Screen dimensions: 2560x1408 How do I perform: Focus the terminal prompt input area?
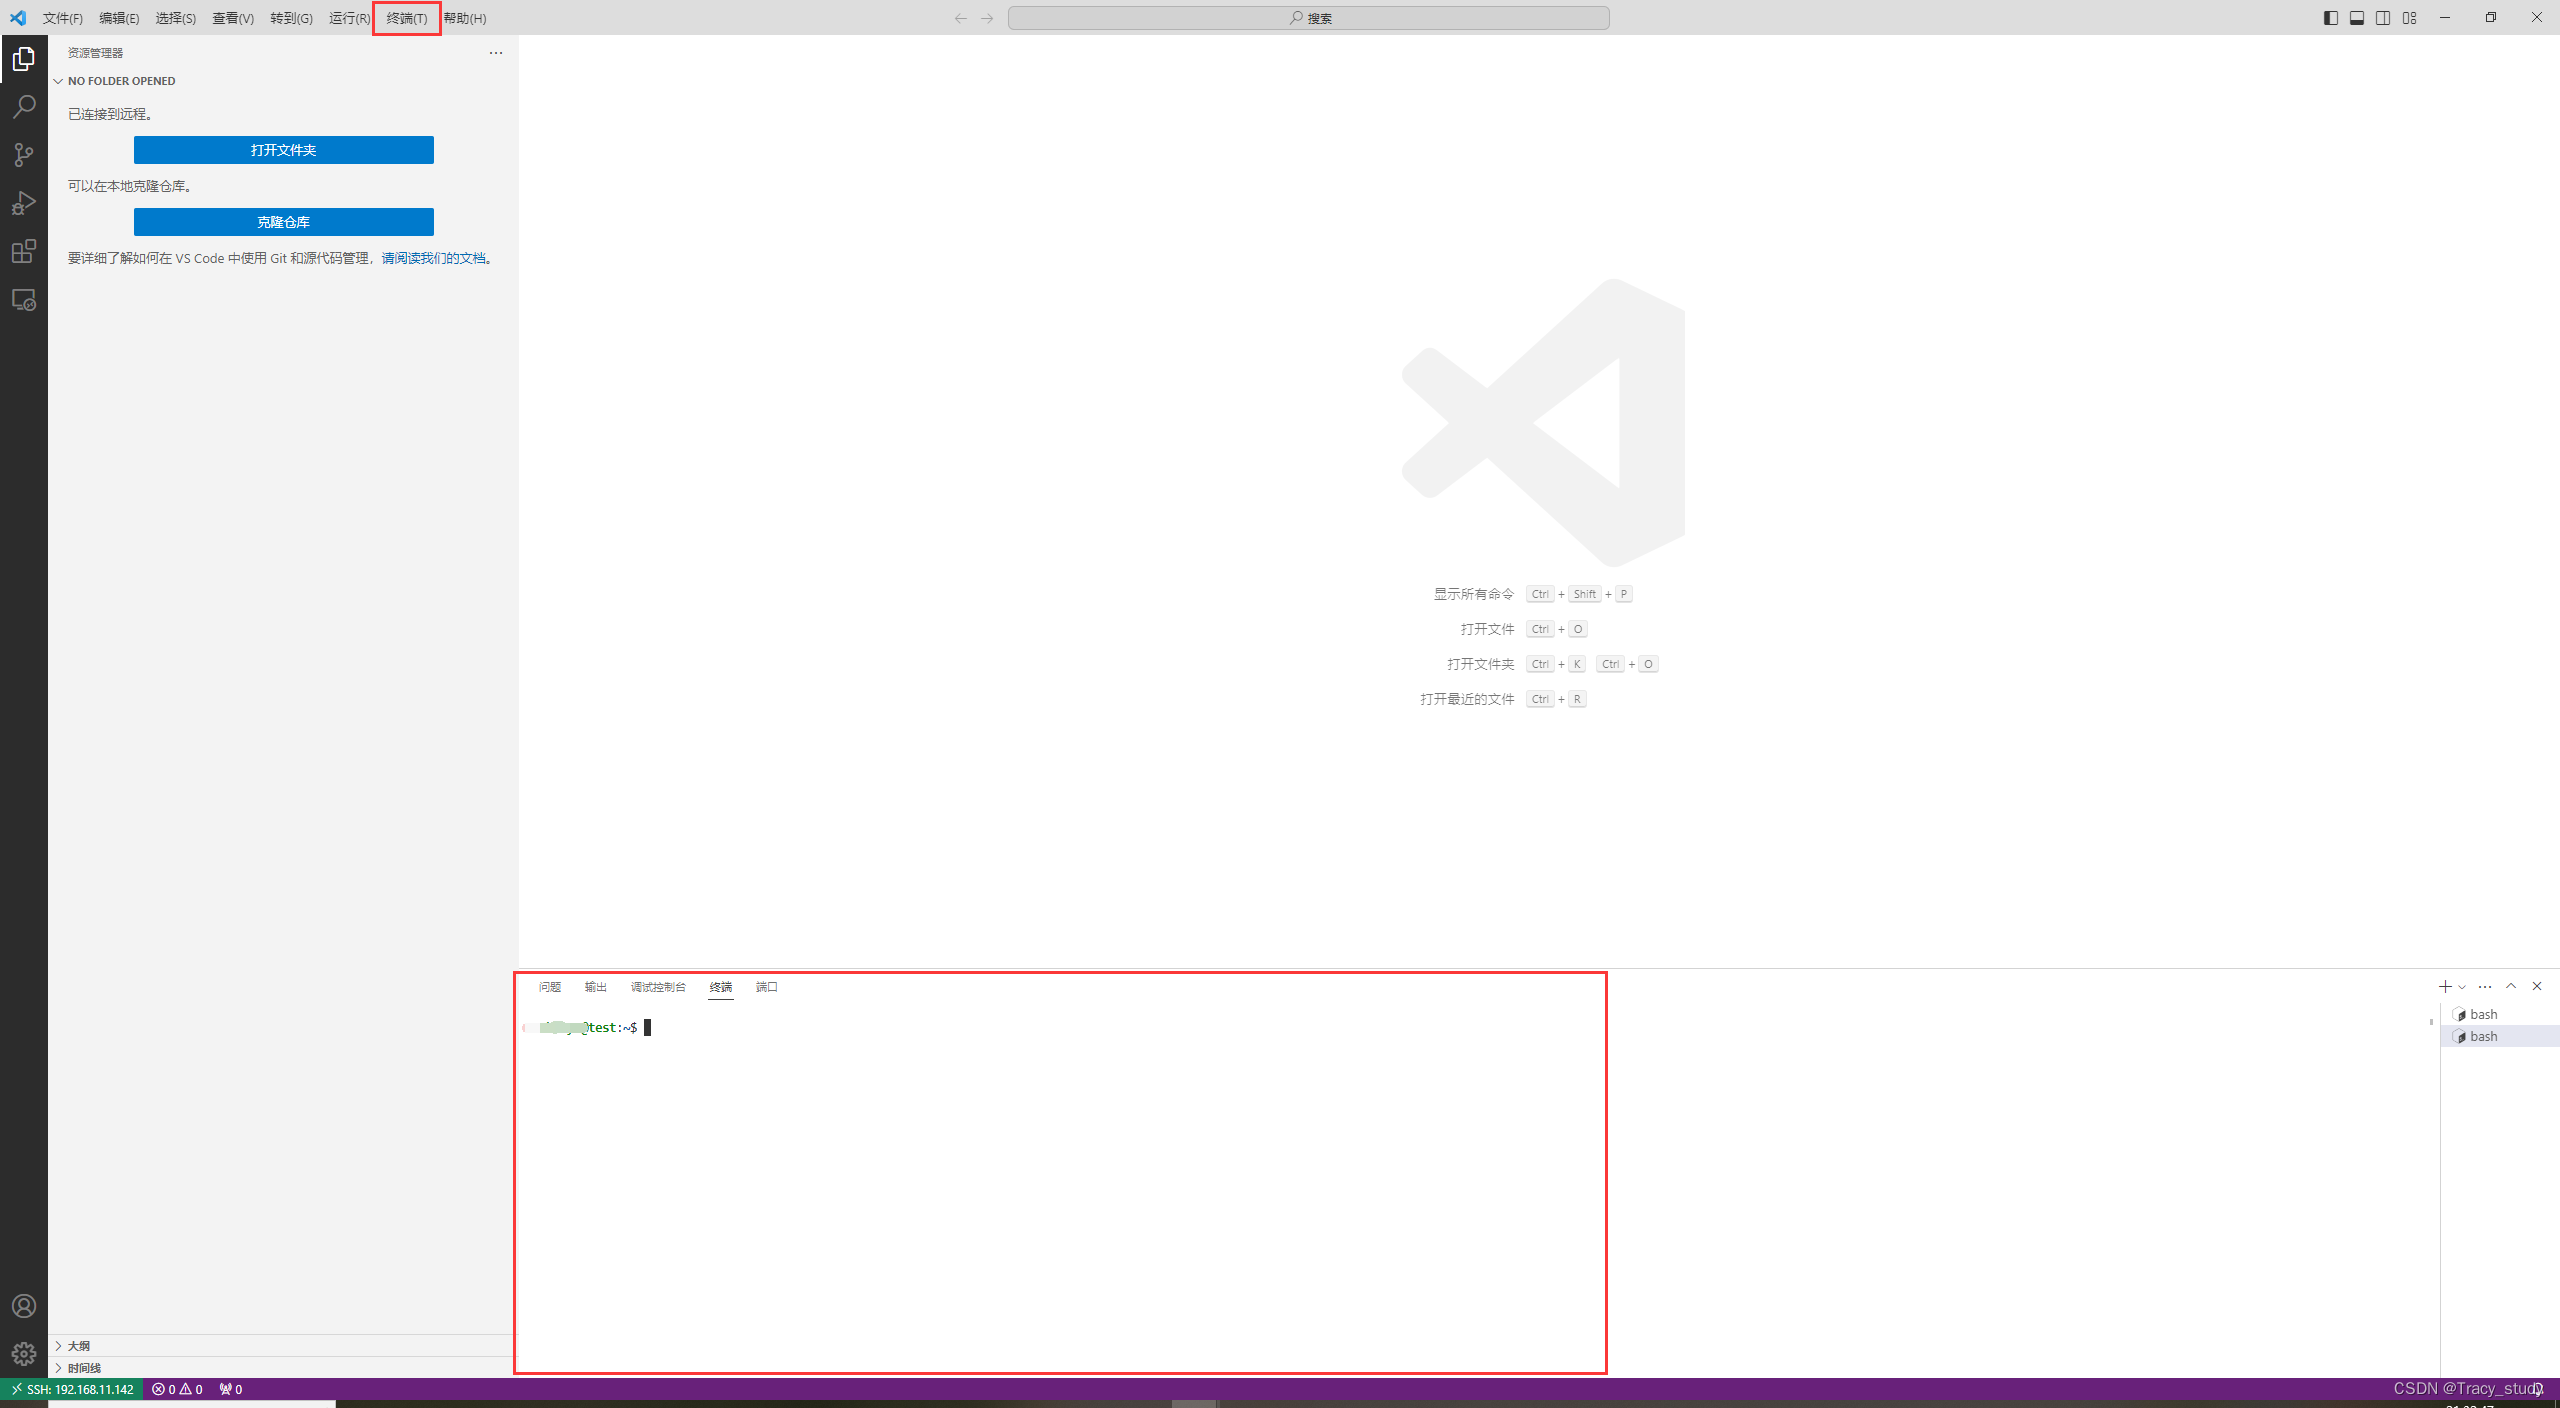(647, 1028)
